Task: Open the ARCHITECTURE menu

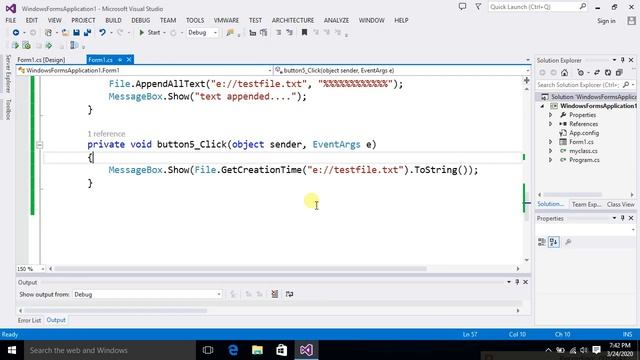Action: [293, 20]
